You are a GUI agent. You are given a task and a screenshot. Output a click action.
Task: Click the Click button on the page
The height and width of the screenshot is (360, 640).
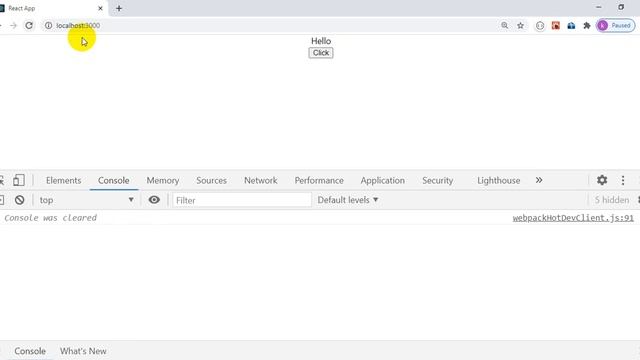[321, 53]
